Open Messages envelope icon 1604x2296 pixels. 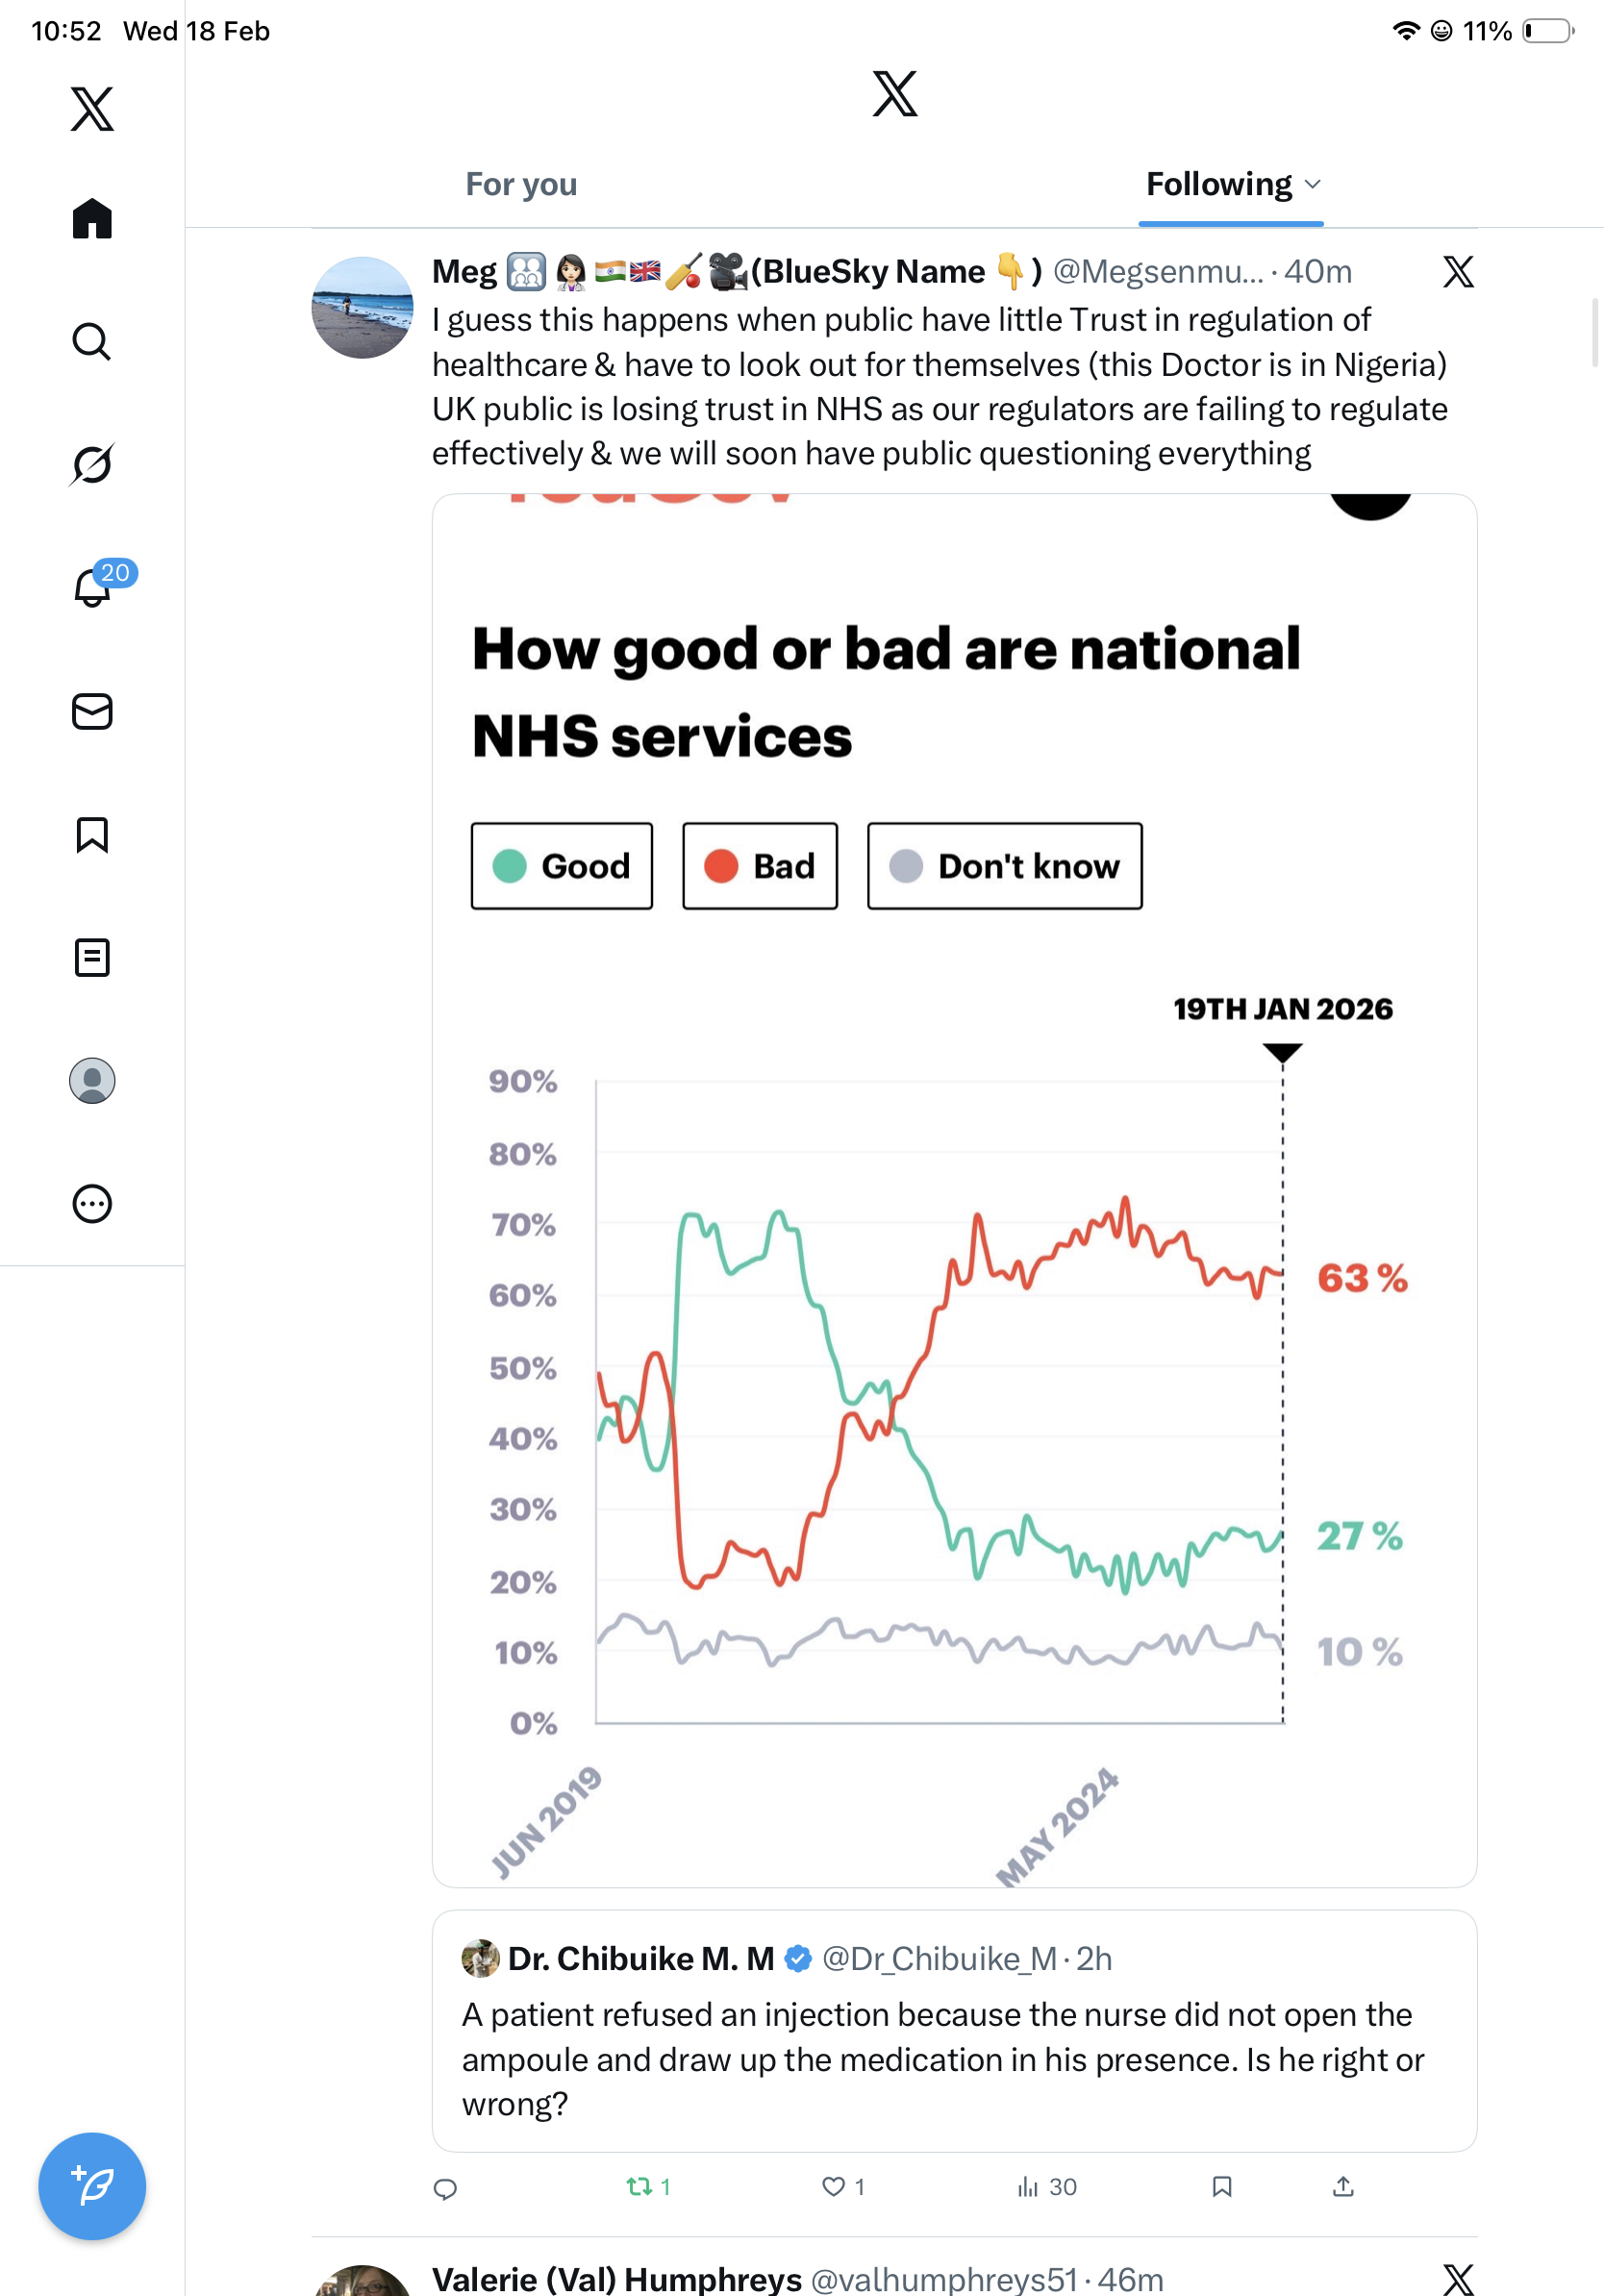[x=92, y=711]
